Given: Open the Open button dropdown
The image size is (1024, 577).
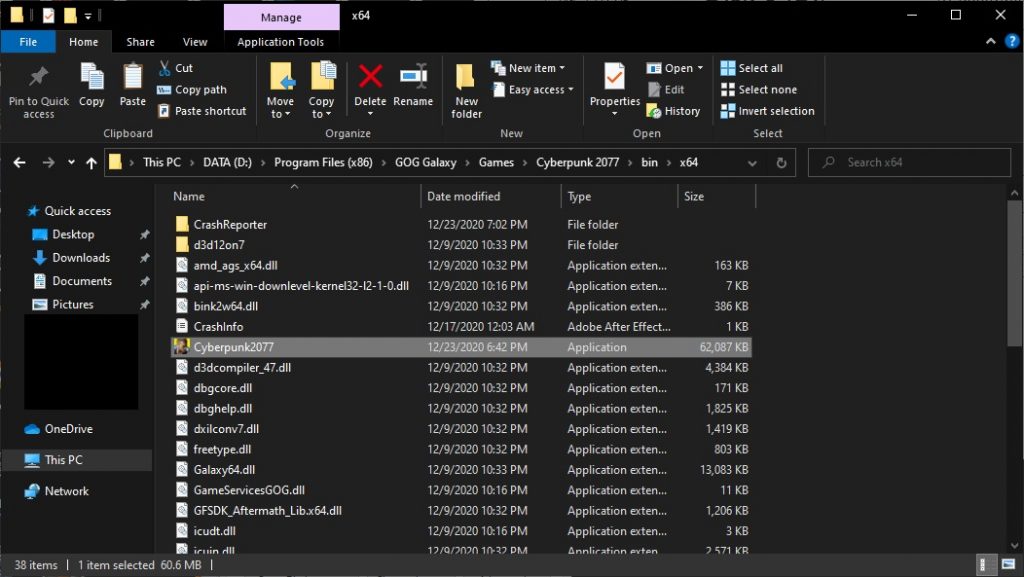Looking at the screenshot, I should 701,68.
